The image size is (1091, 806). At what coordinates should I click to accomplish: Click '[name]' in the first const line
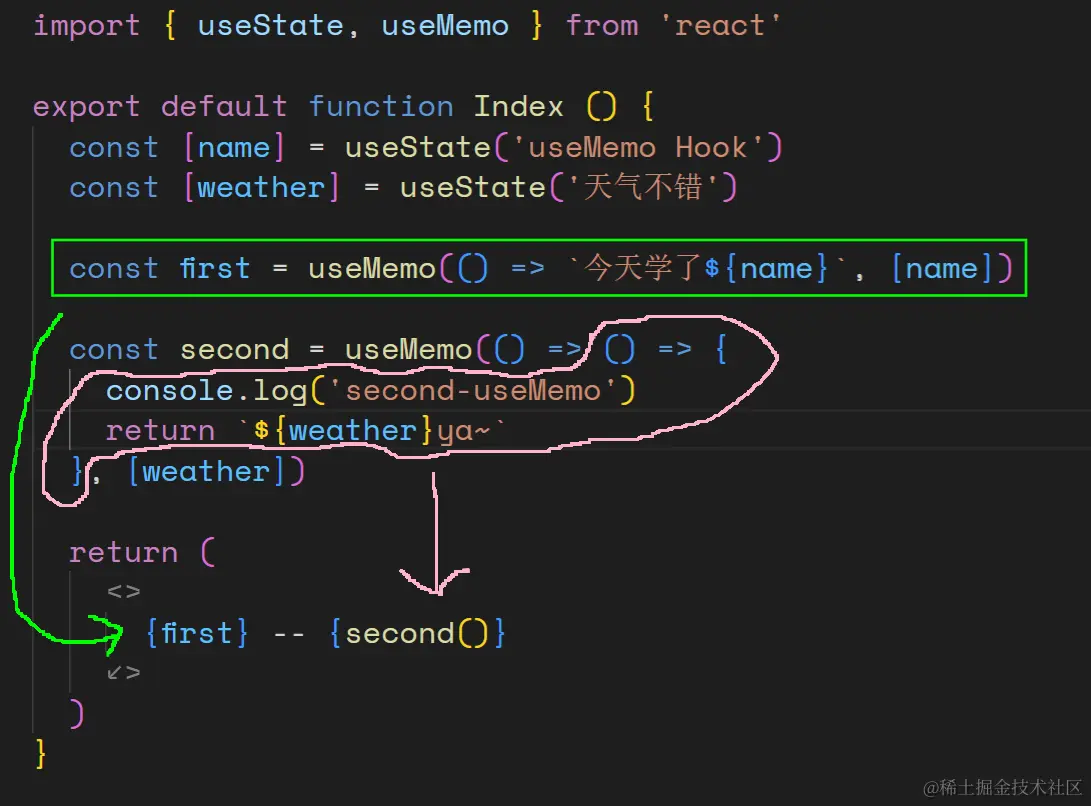[234, 148]
